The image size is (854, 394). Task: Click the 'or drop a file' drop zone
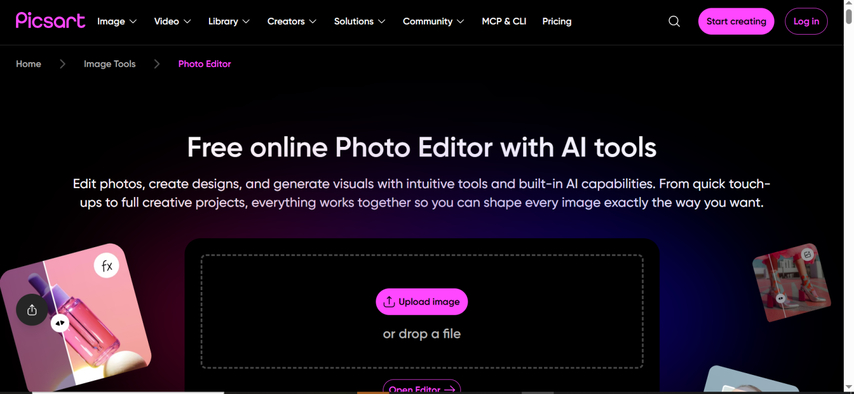click(x=422, y=312)
